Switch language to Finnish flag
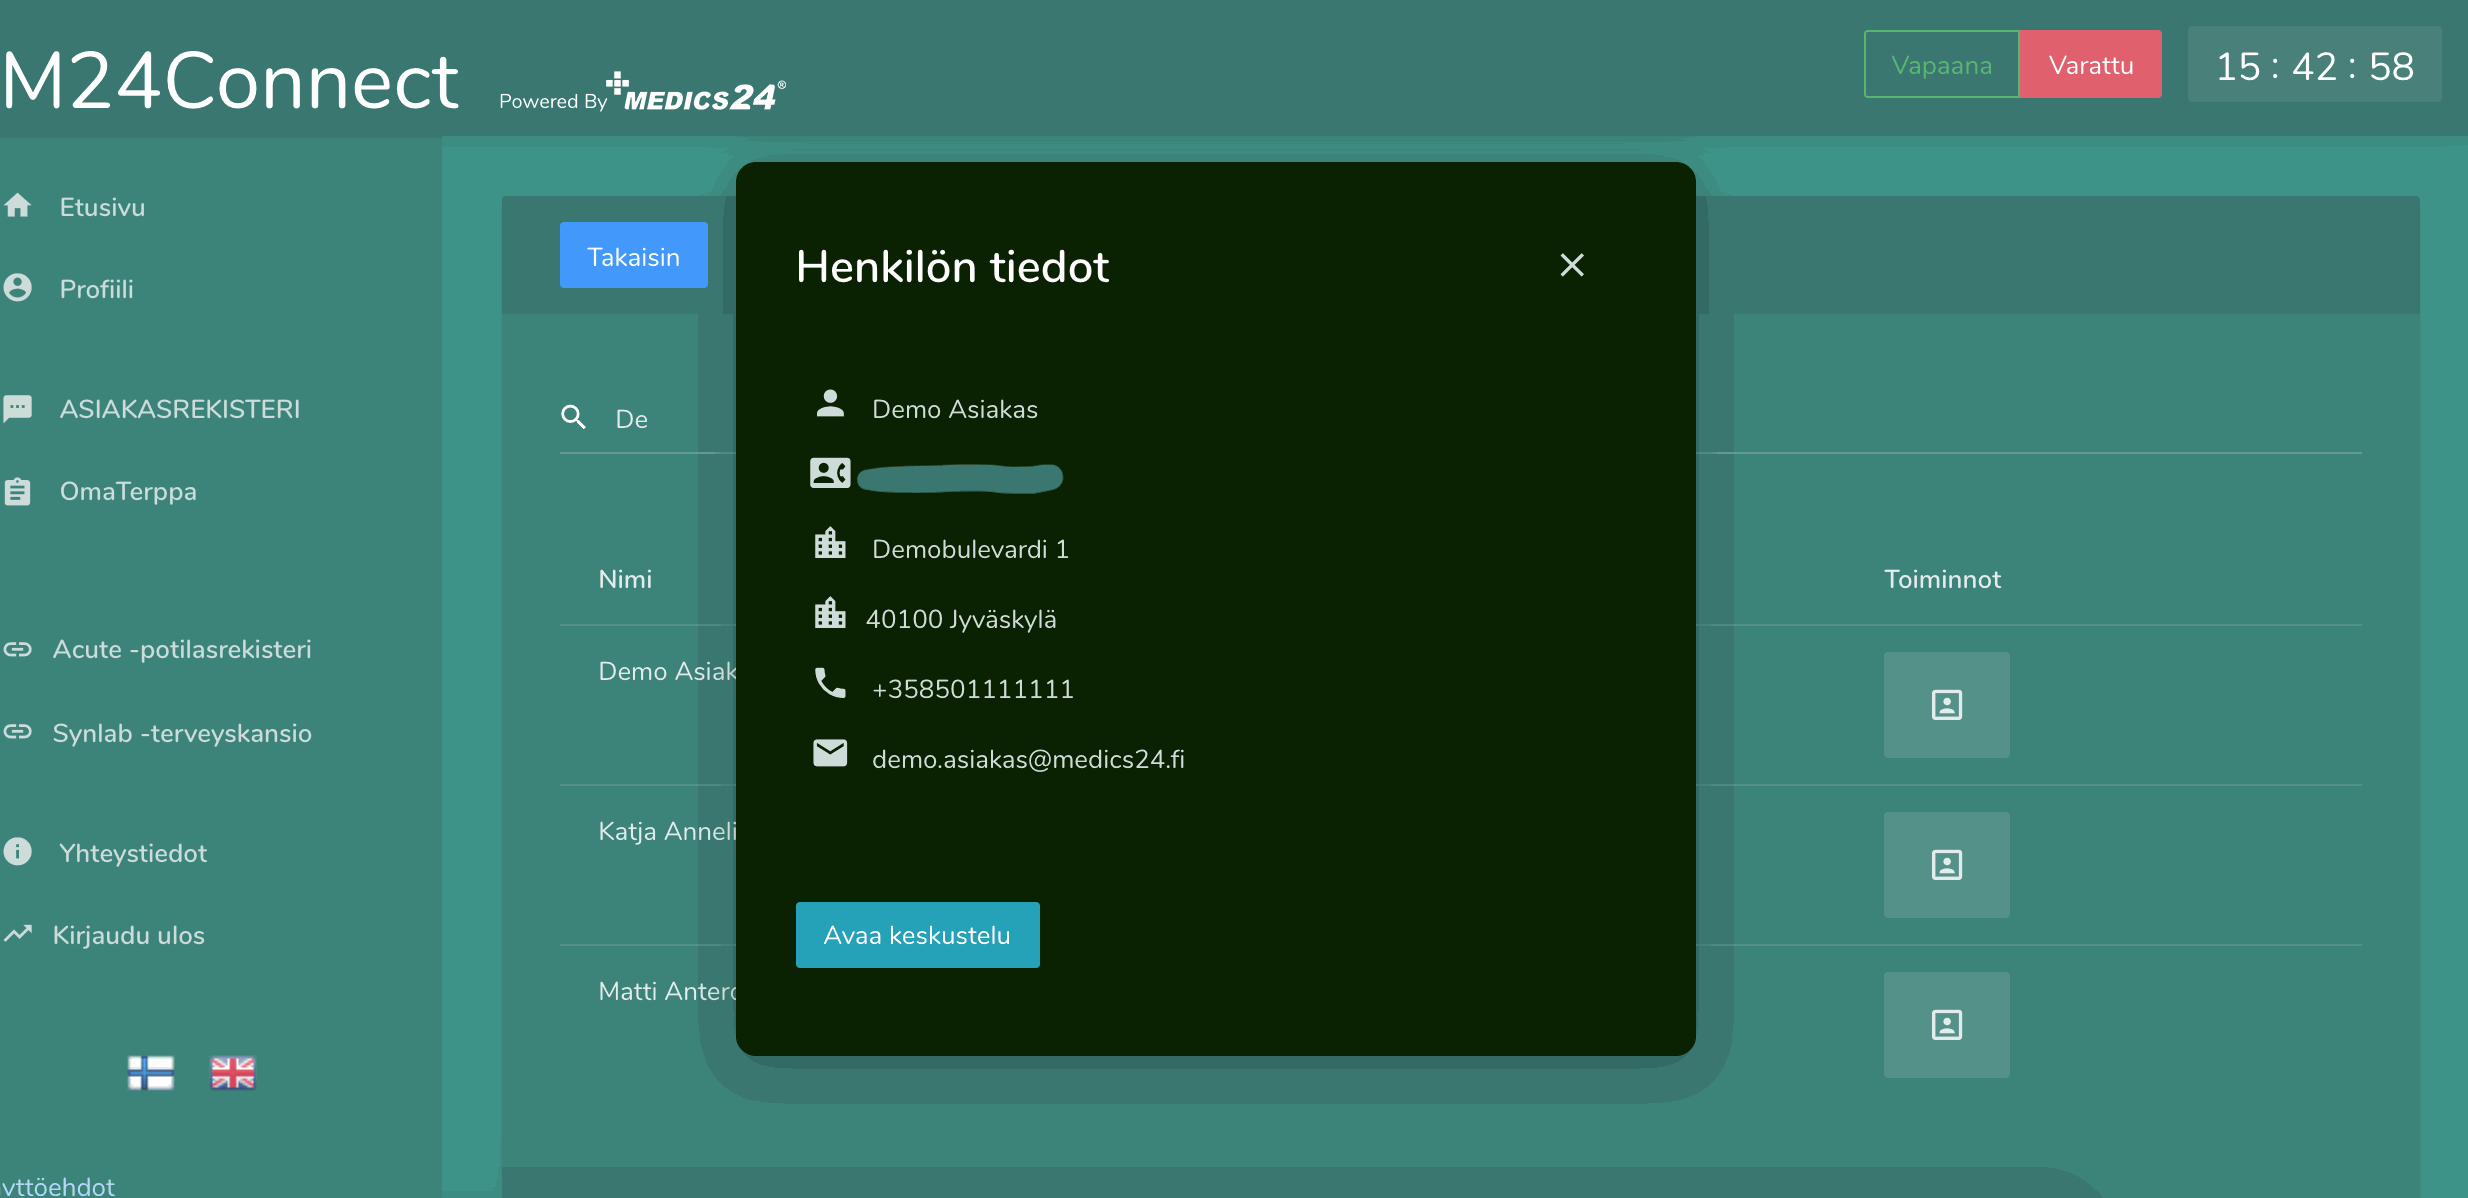 pyautogui.click(x=151, y=1073)
